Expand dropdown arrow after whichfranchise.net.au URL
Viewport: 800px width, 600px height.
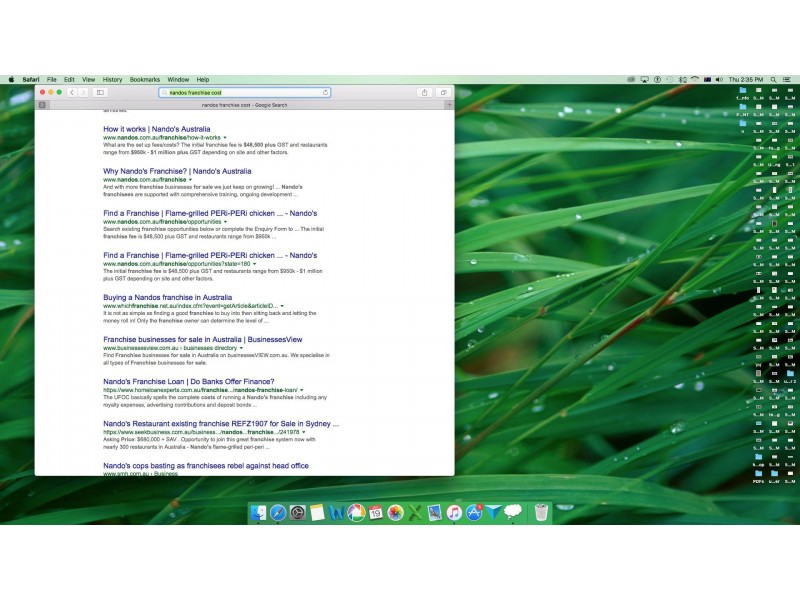coord(282,306)
